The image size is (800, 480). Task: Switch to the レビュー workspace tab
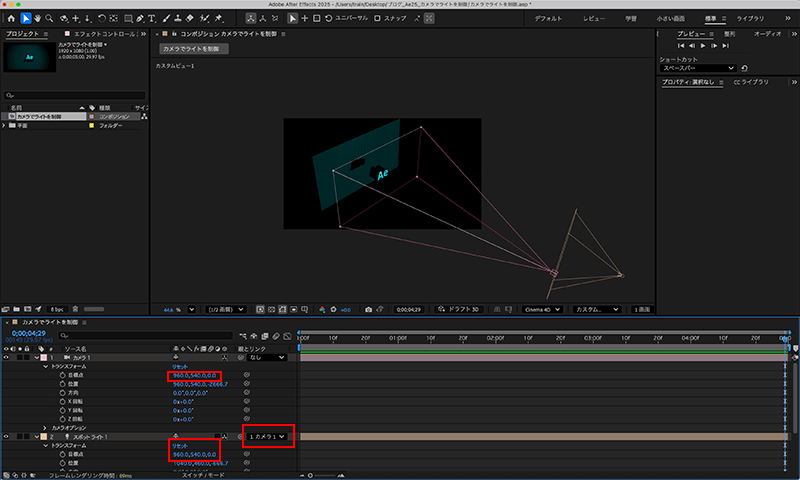pos(594,18)
